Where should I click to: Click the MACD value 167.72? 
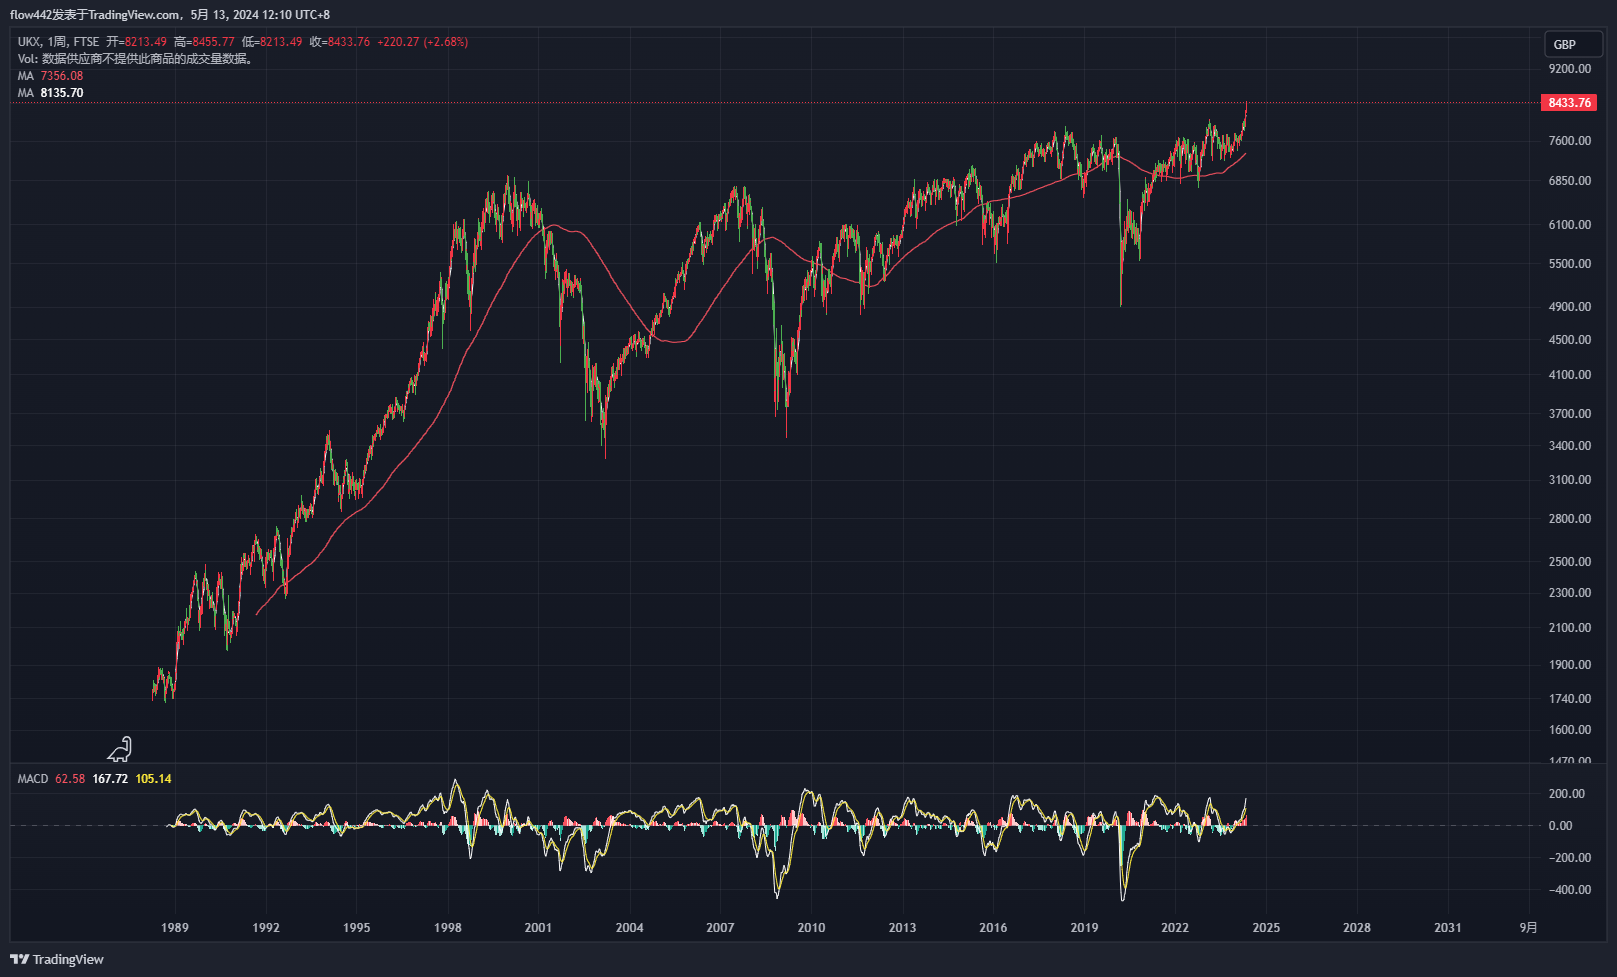[110, 779]
